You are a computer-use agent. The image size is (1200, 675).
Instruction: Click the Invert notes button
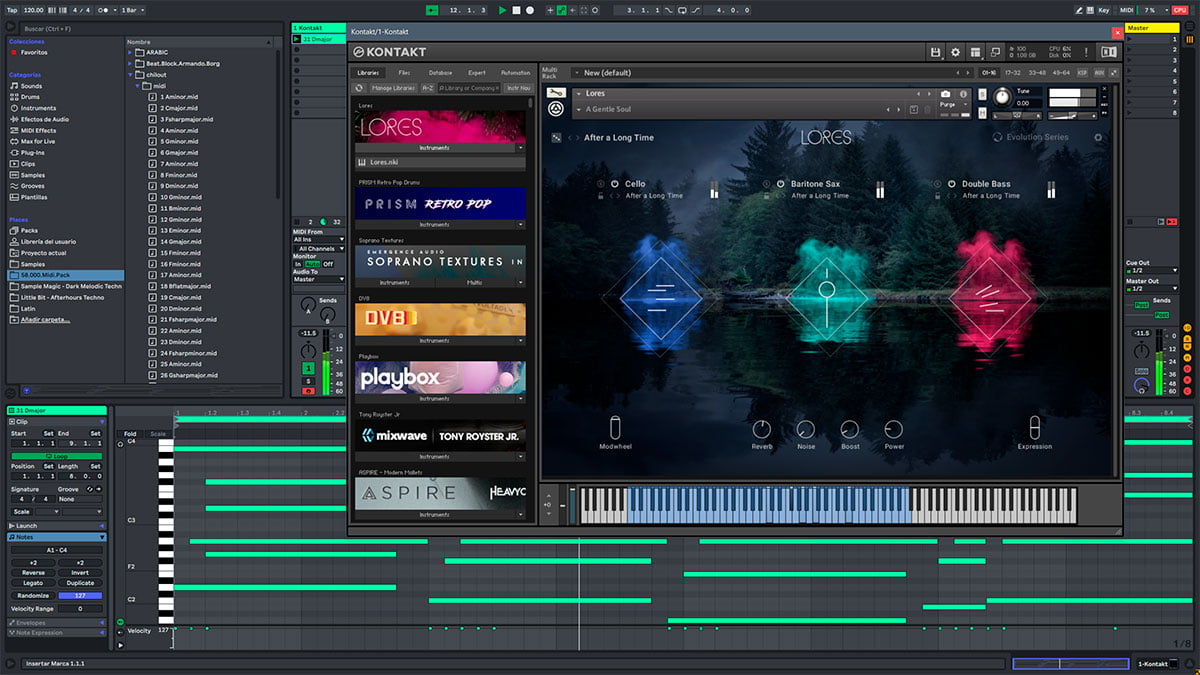(x=80, y=572)
